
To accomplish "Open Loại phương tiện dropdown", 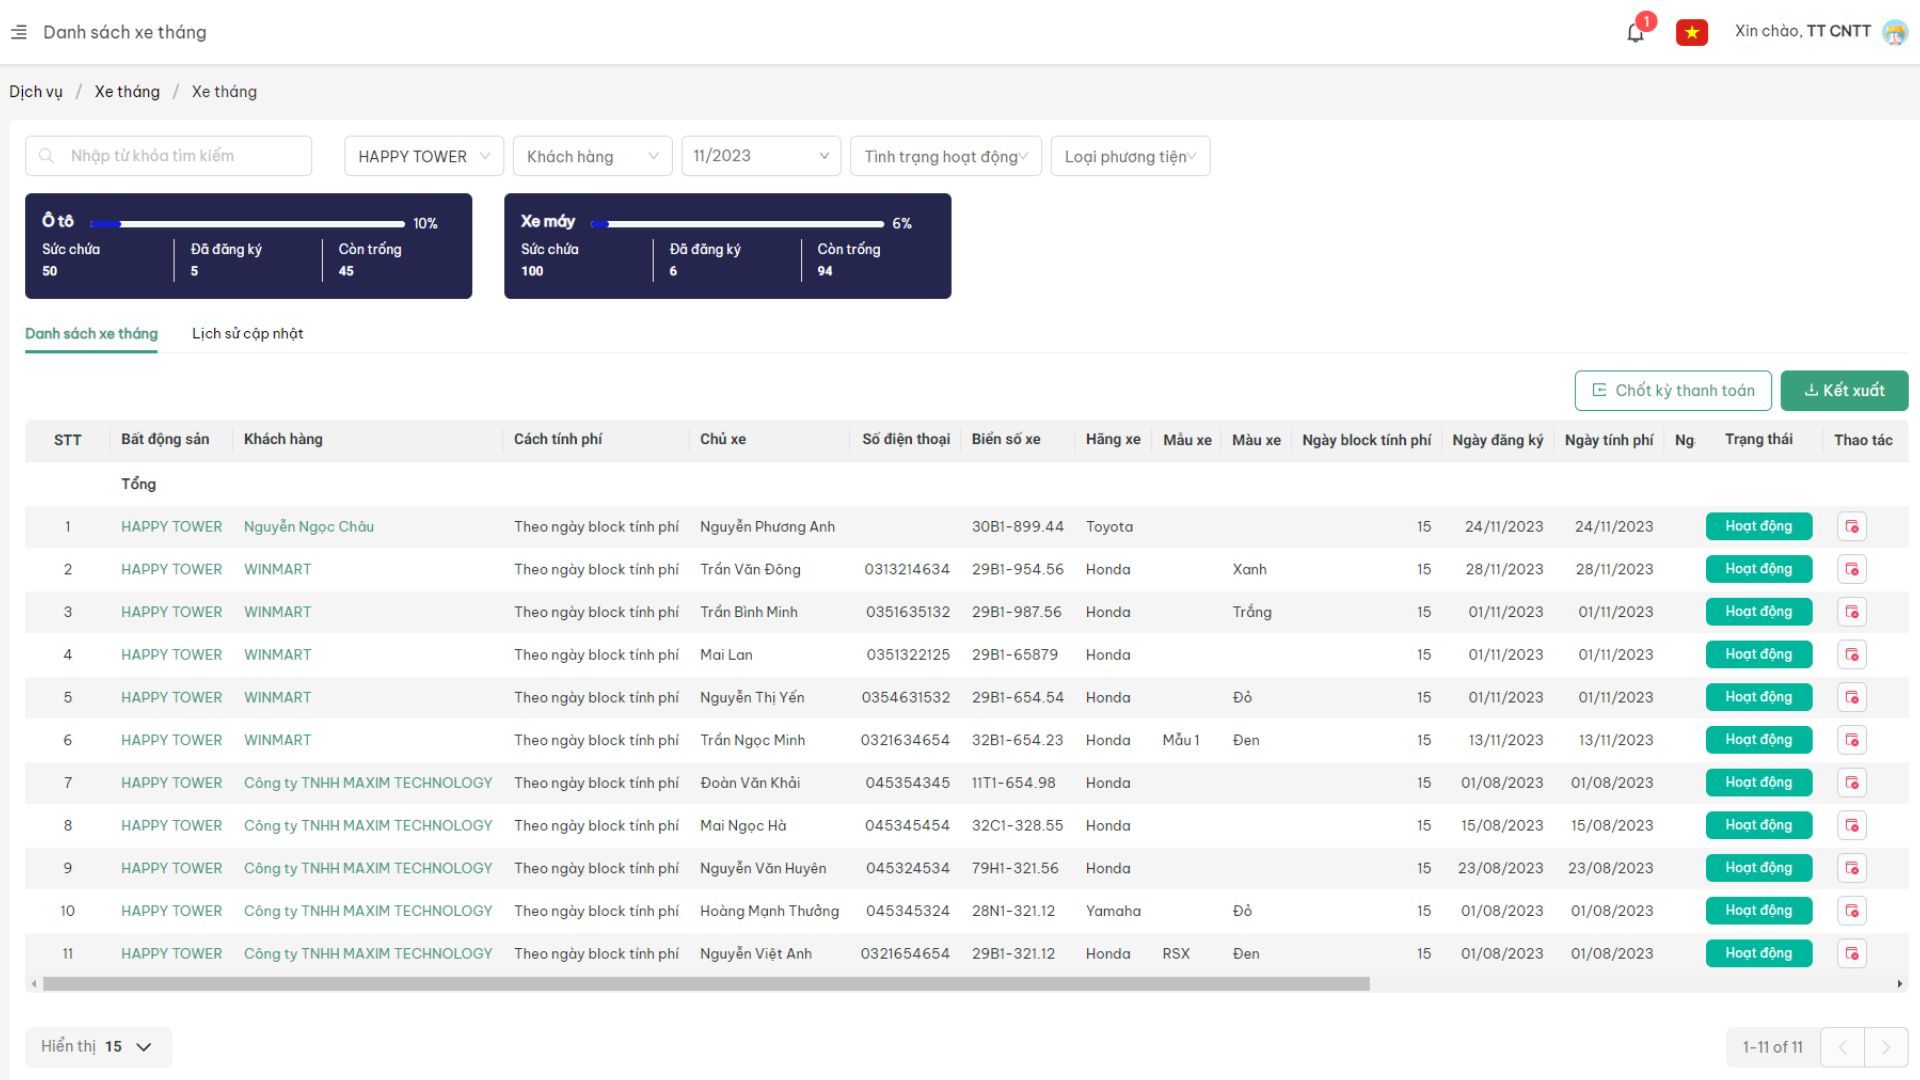I will [1130, 156].
